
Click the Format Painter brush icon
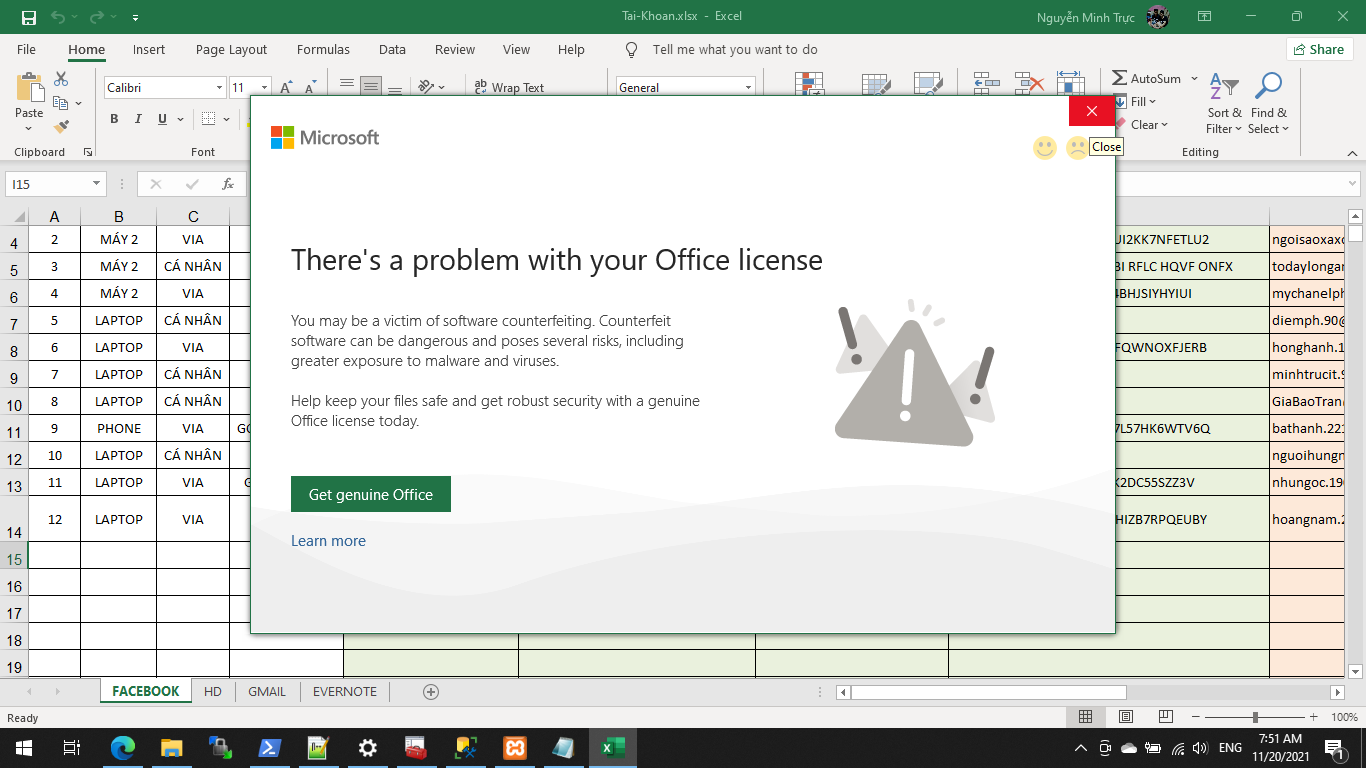[61, 127]
